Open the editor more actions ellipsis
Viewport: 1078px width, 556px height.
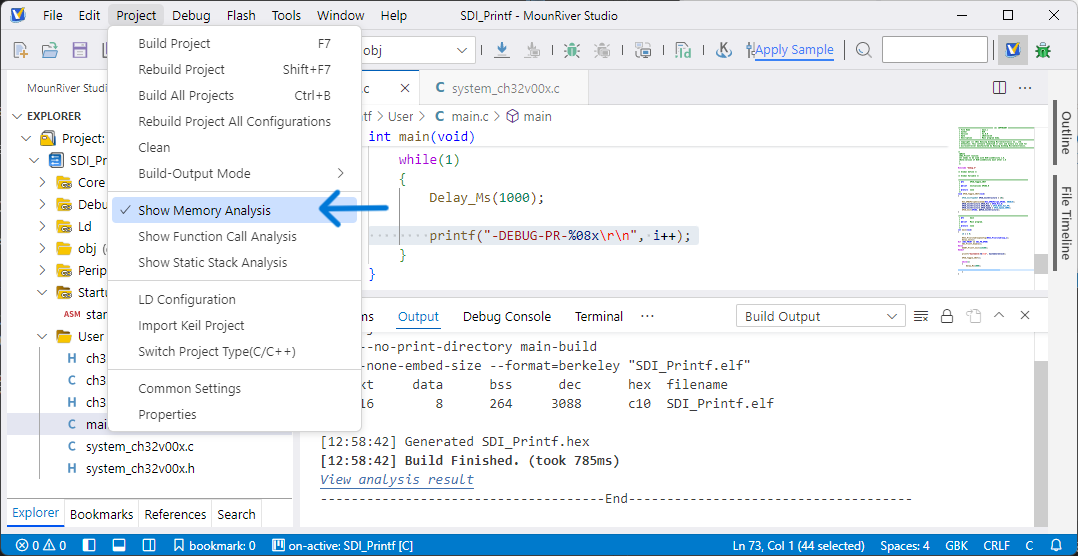[x=1025, y=88]
